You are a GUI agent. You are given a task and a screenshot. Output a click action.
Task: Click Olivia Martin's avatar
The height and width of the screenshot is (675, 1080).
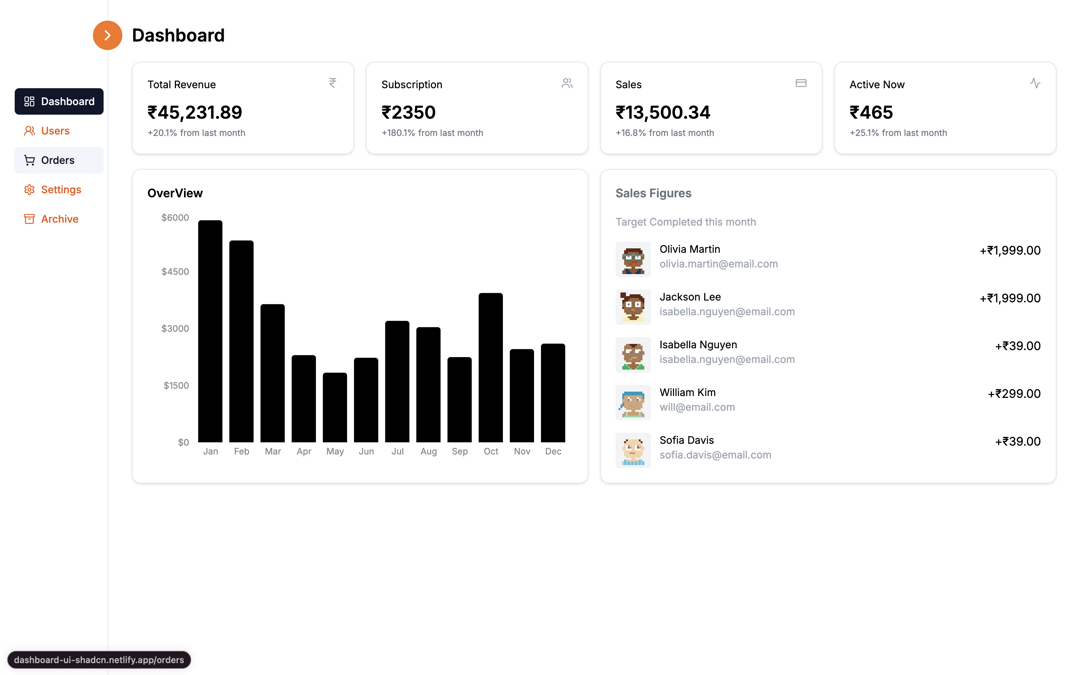(x=633, y=259)
